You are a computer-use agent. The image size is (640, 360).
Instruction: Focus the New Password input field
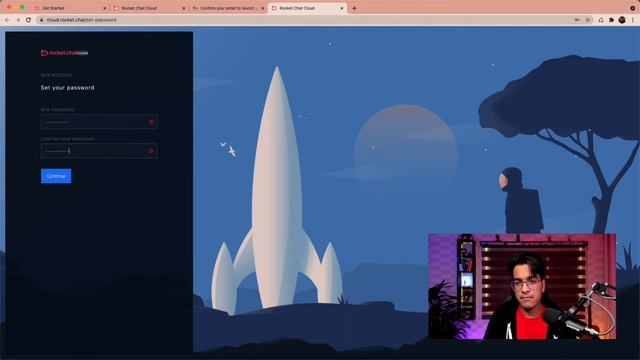point(99,122)
